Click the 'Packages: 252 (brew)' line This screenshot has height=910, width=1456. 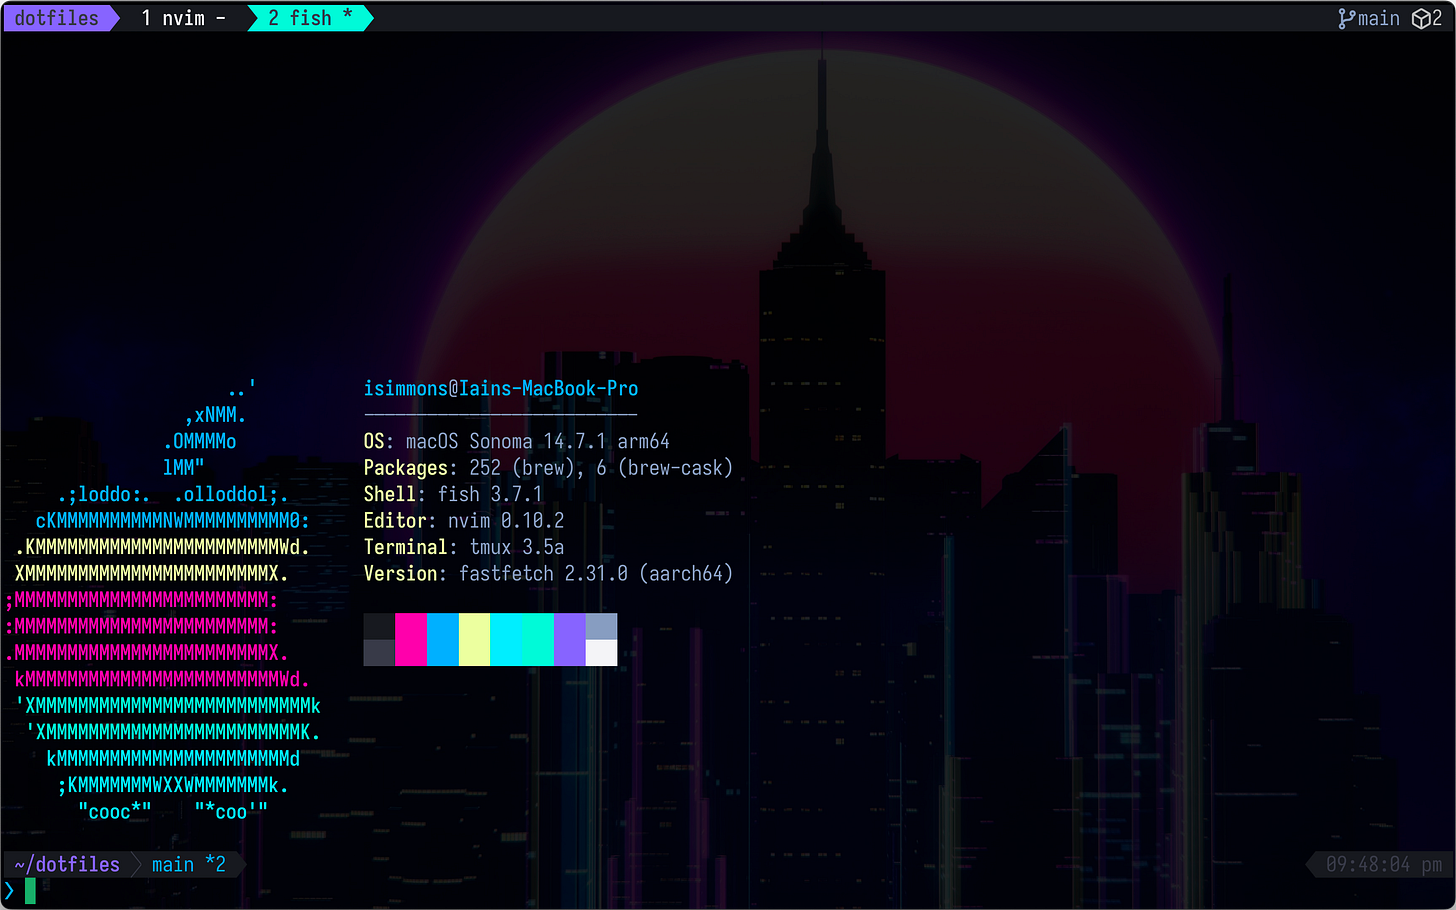coord(548,468)
